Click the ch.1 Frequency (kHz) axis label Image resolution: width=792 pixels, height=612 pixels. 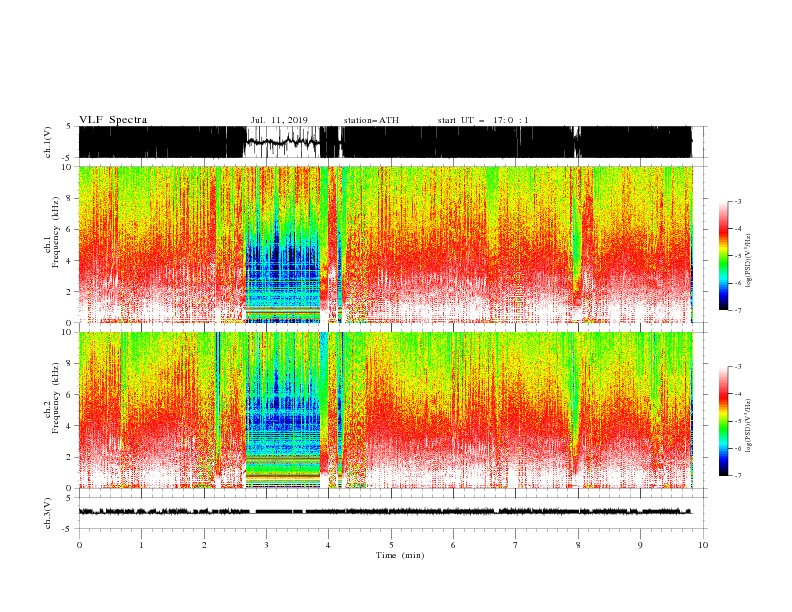tap(52, 233)
